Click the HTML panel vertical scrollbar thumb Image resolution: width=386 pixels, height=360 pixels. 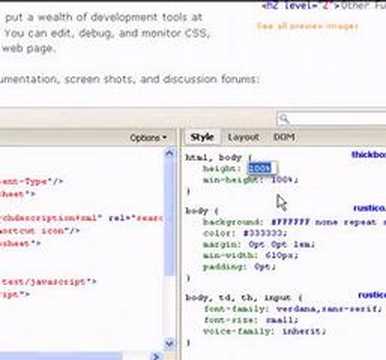pos(170,217)
